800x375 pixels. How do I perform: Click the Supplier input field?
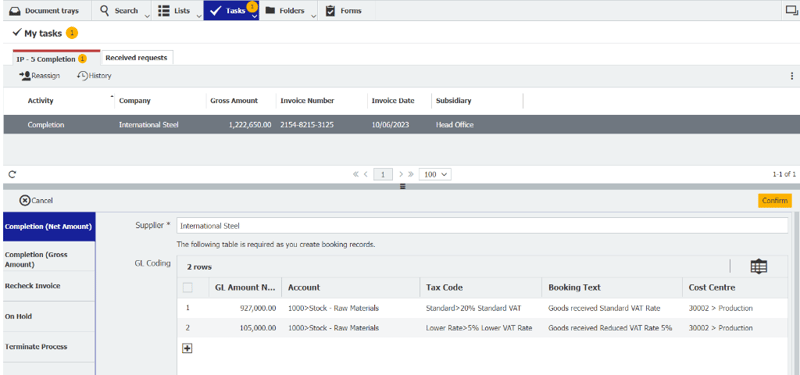pos(482,226)
